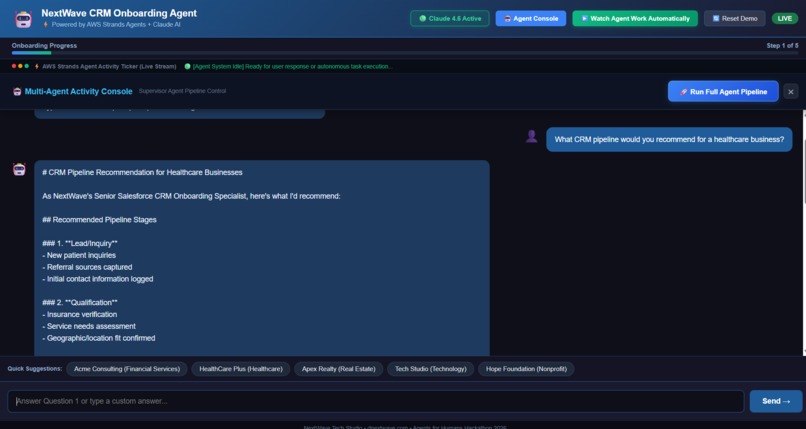Click the '# CRM Pipeline Recommendation for Healthcare Businesses' title
The width and height of the screenshot is (806, 429).
click(x=142, y=173)
